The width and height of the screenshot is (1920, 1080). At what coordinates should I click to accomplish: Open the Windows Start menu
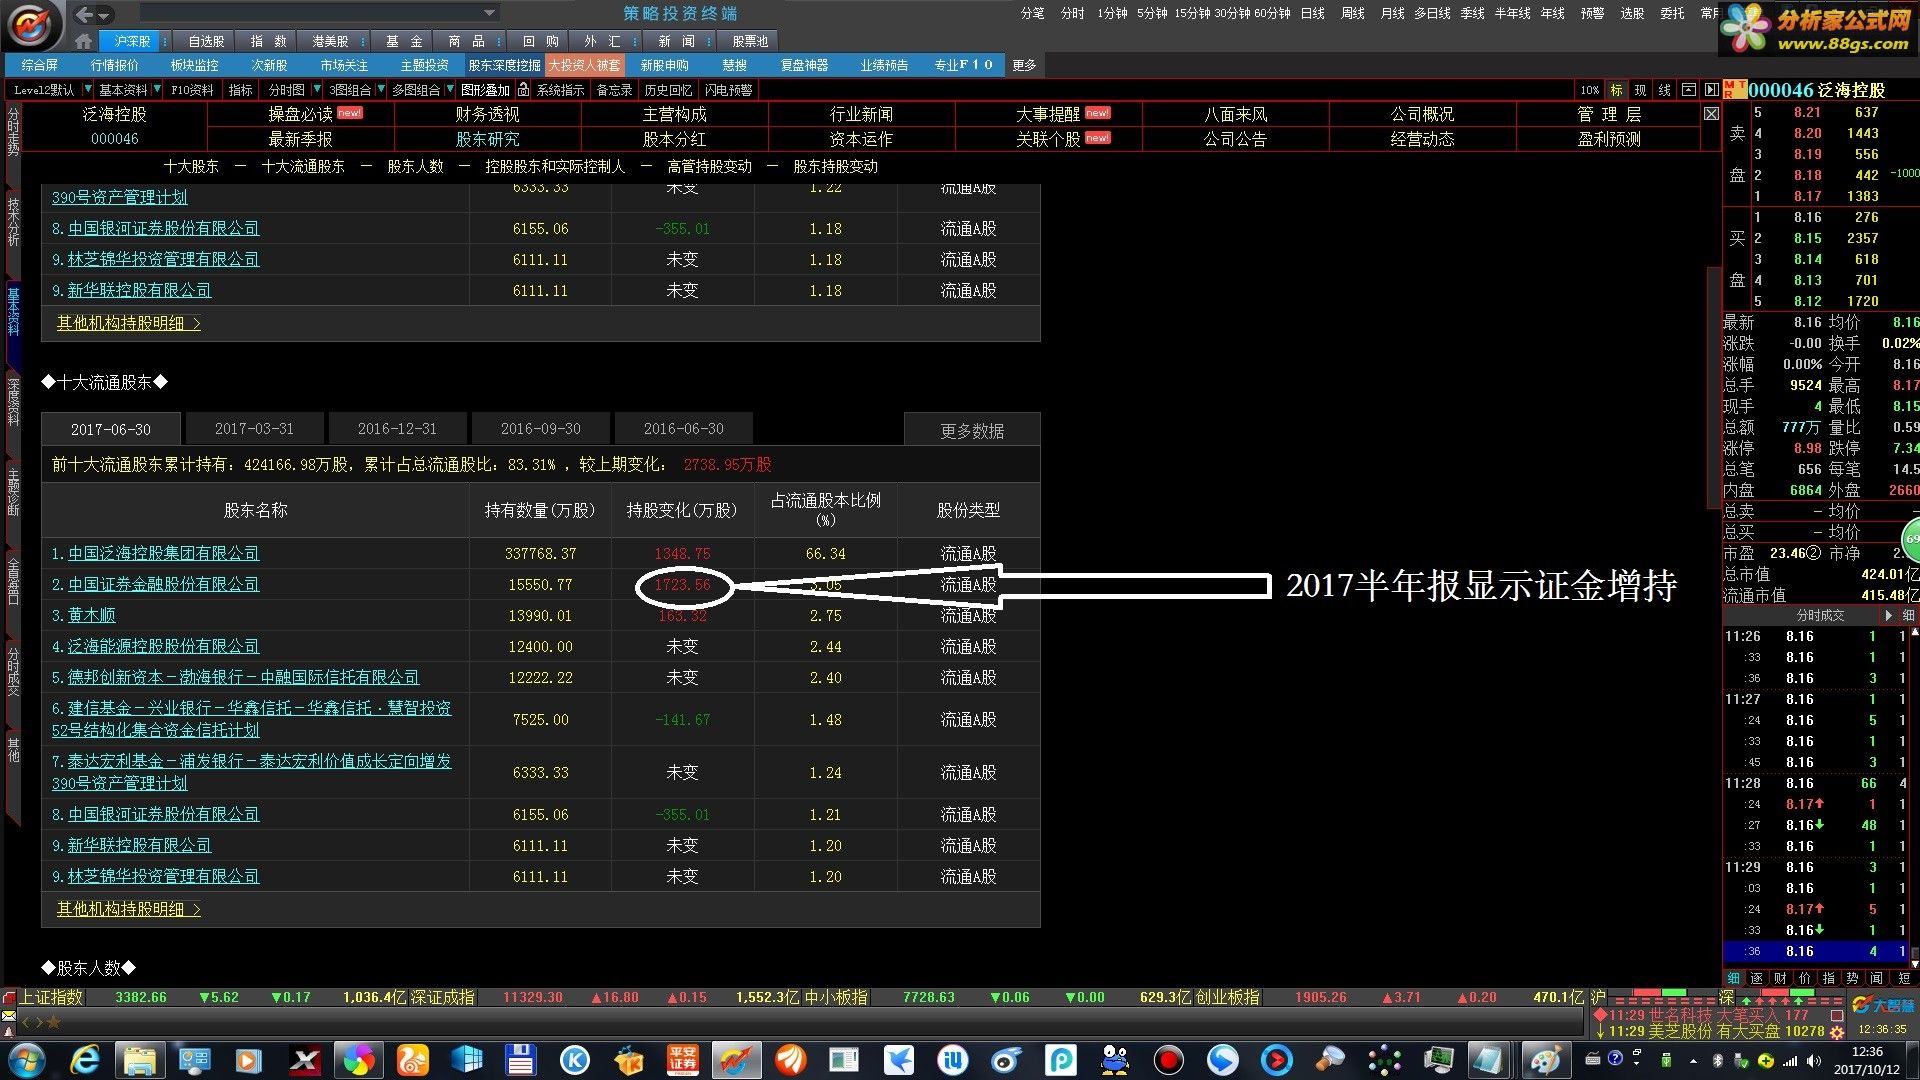tap(27, 1060)
